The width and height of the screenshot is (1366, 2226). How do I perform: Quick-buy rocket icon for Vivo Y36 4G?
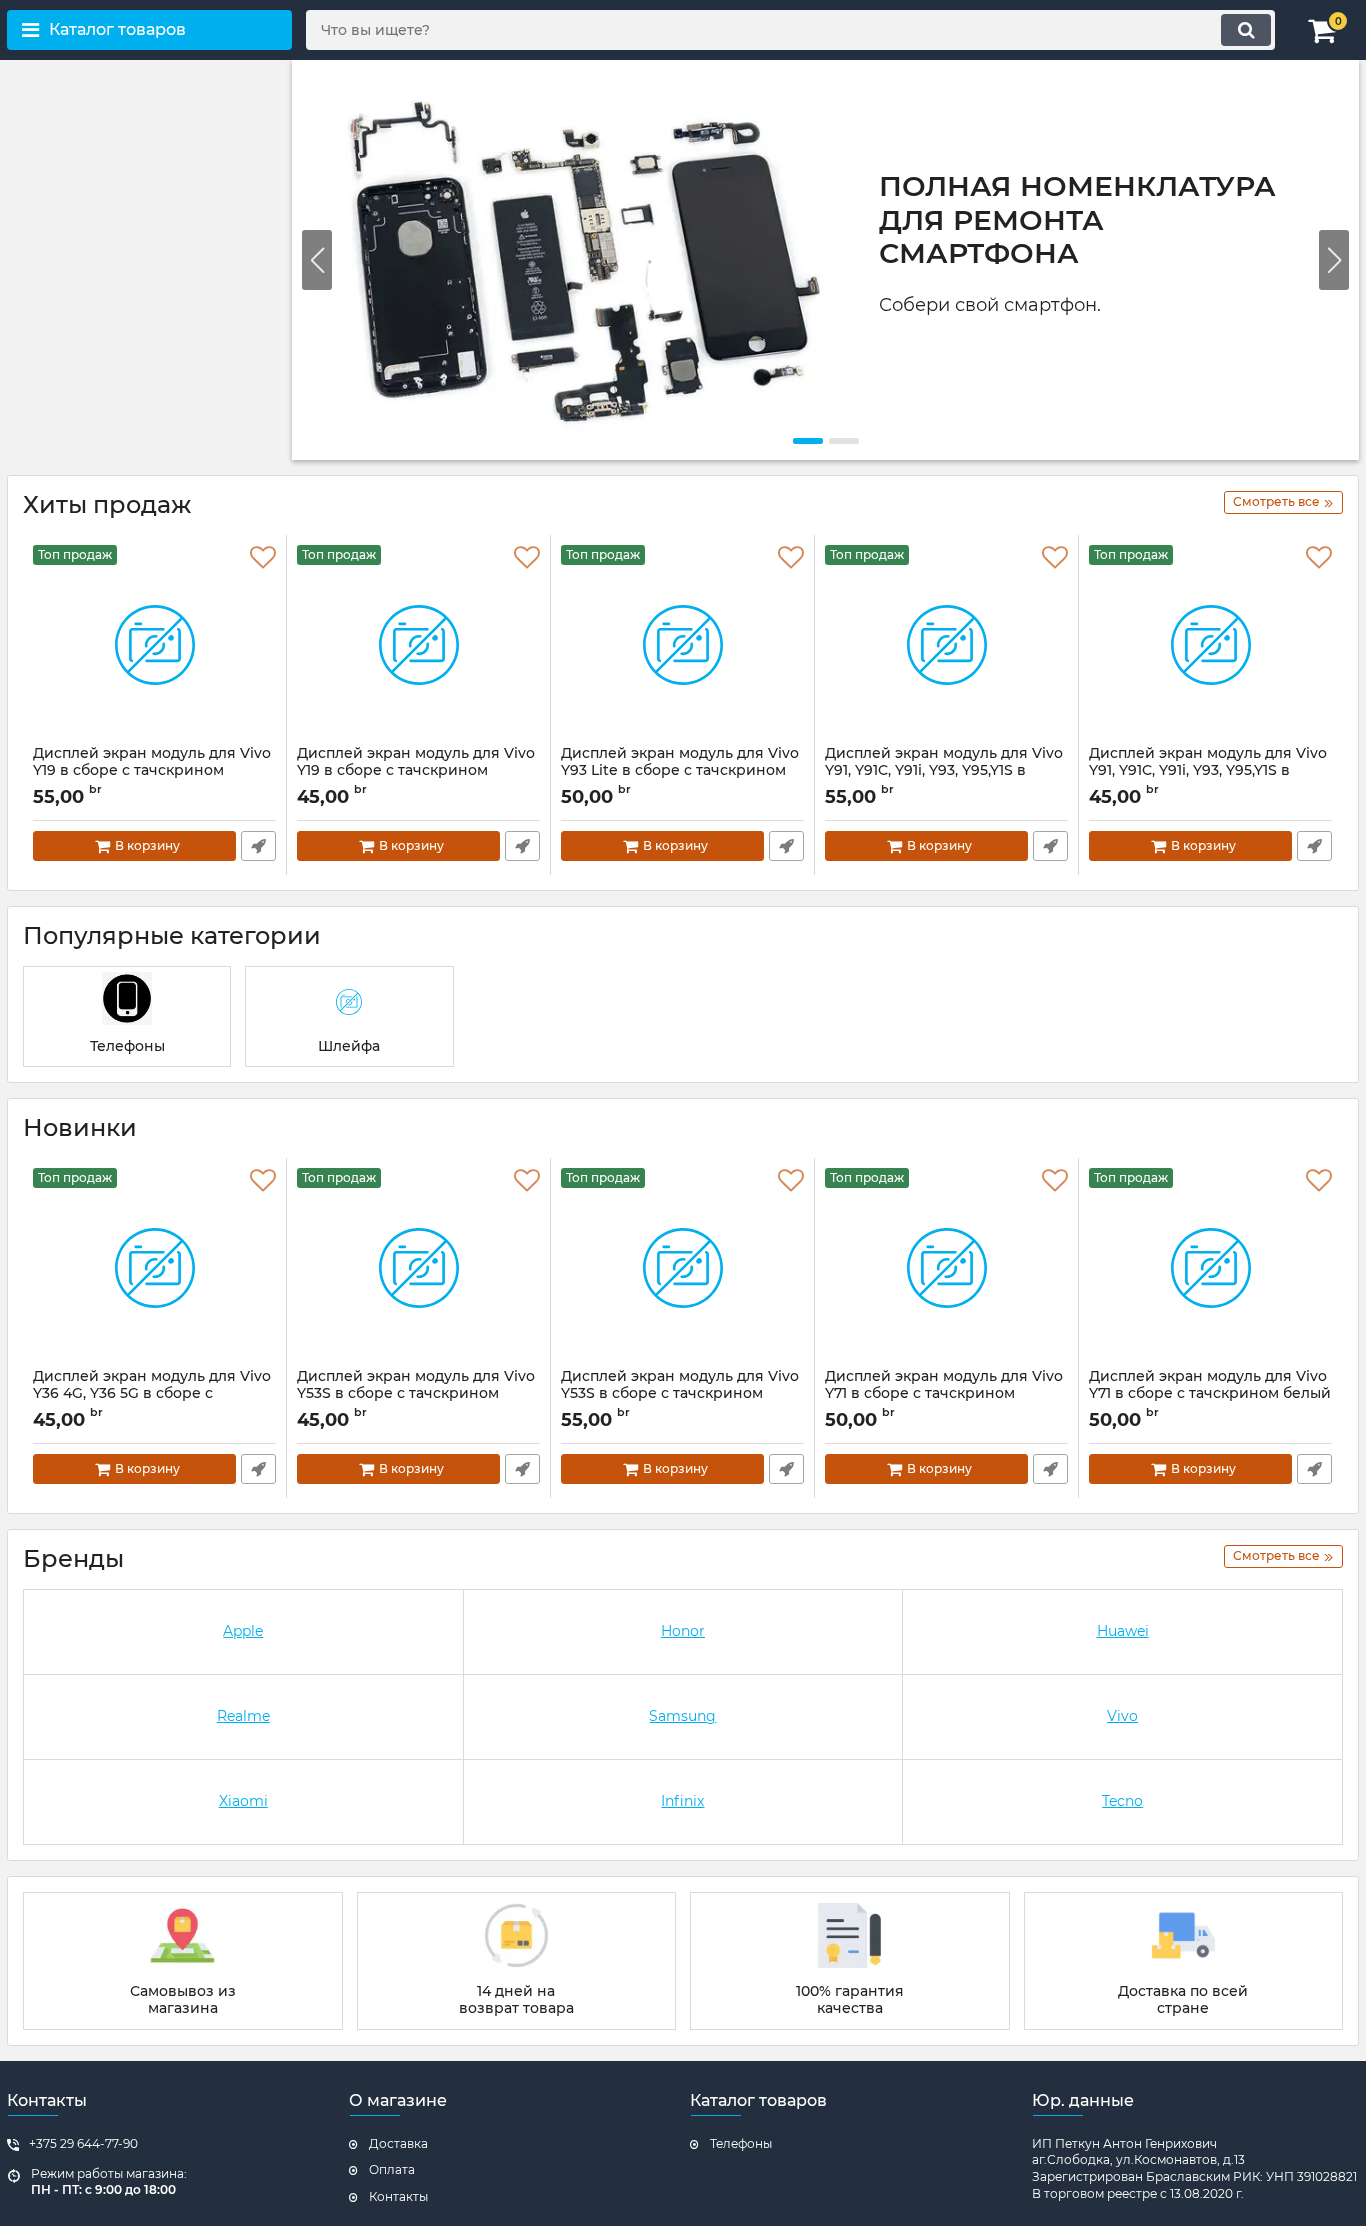point(258,1469)
